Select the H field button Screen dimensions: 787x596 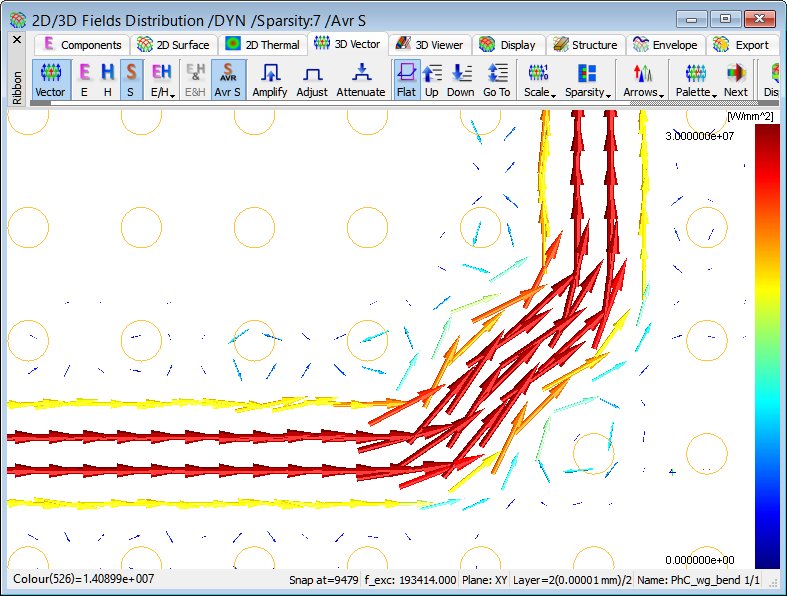pos(108,80)
